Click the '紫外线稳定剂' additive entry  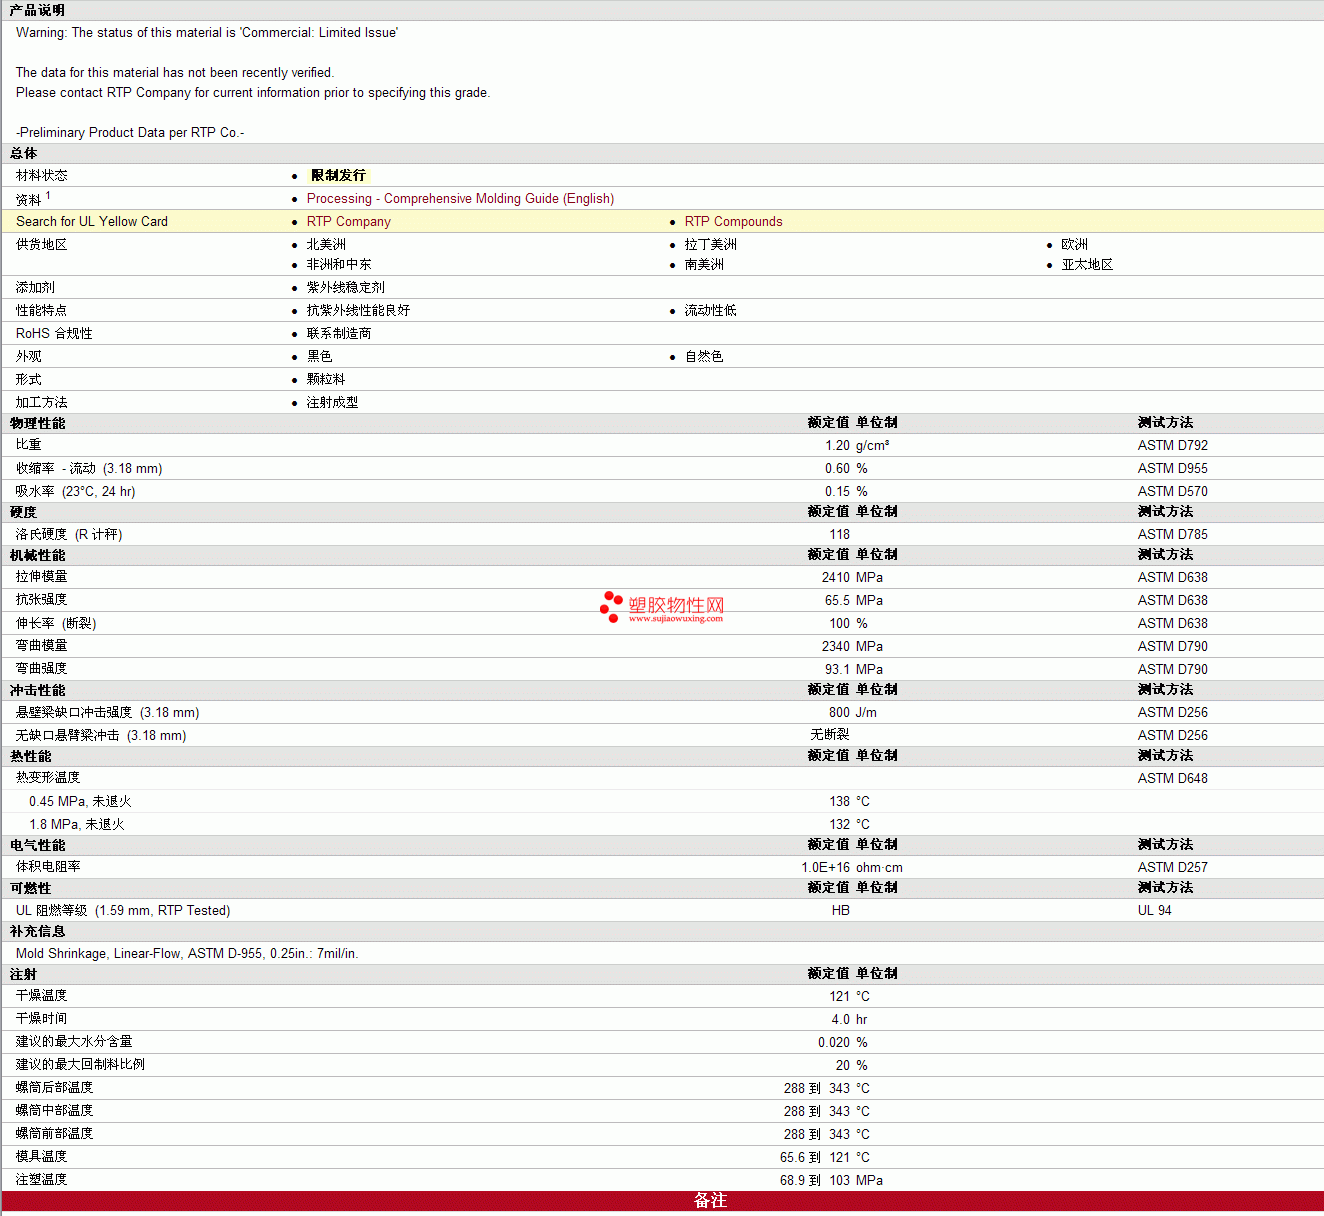[346, 288]
